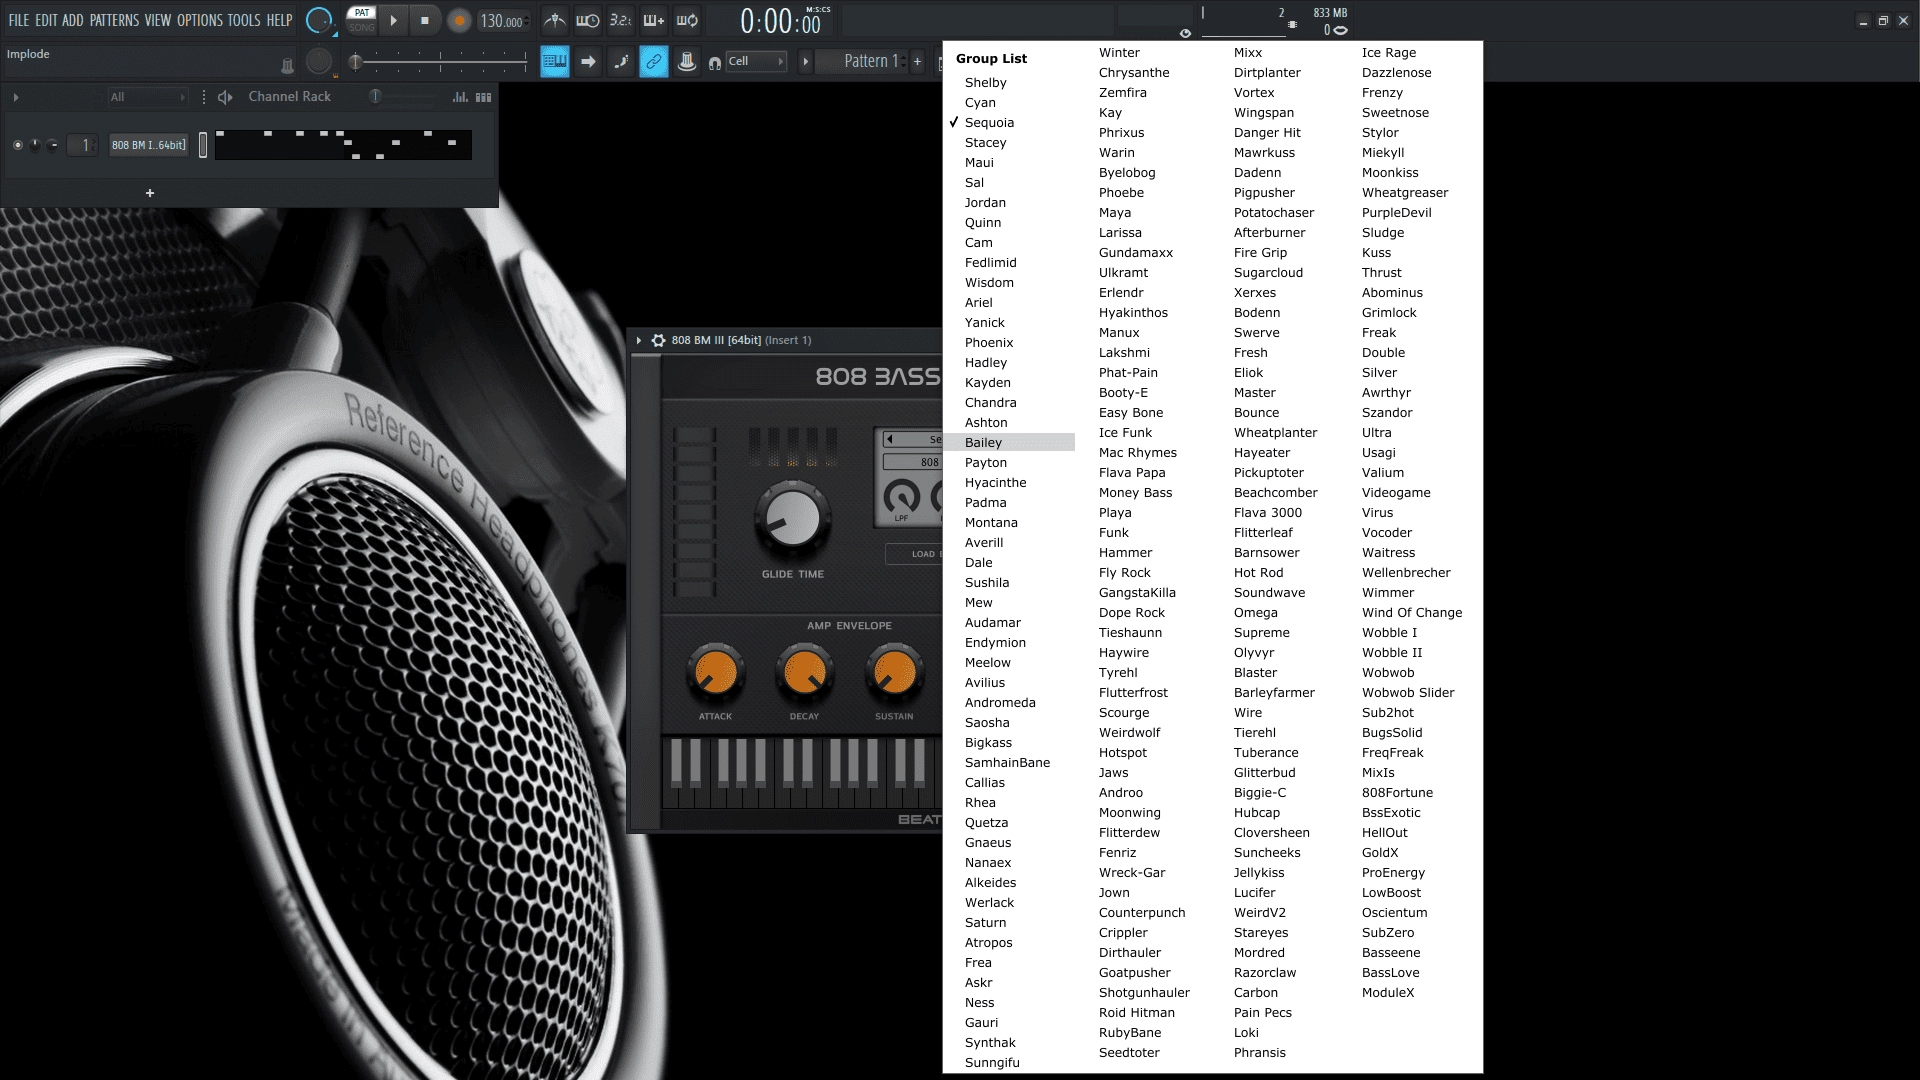Click the Play button in transport
1920x1080 pixels.
(x=394, y=20)
